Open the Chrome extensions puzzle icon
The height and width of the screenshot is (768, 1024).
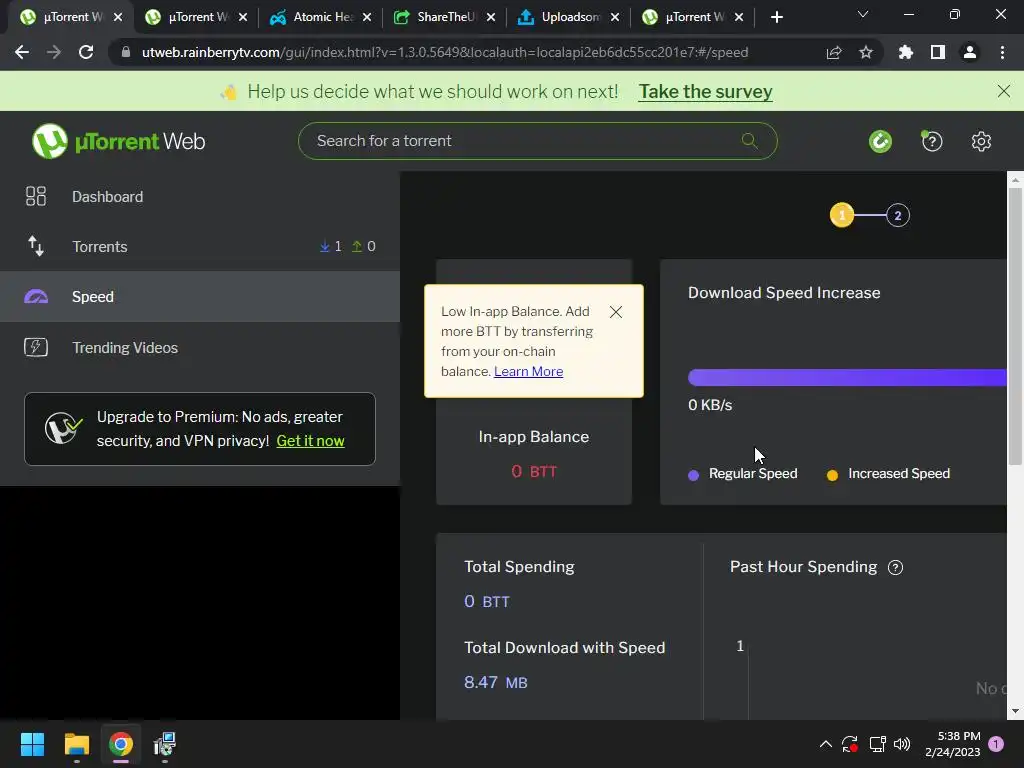[x=905, y=52]
